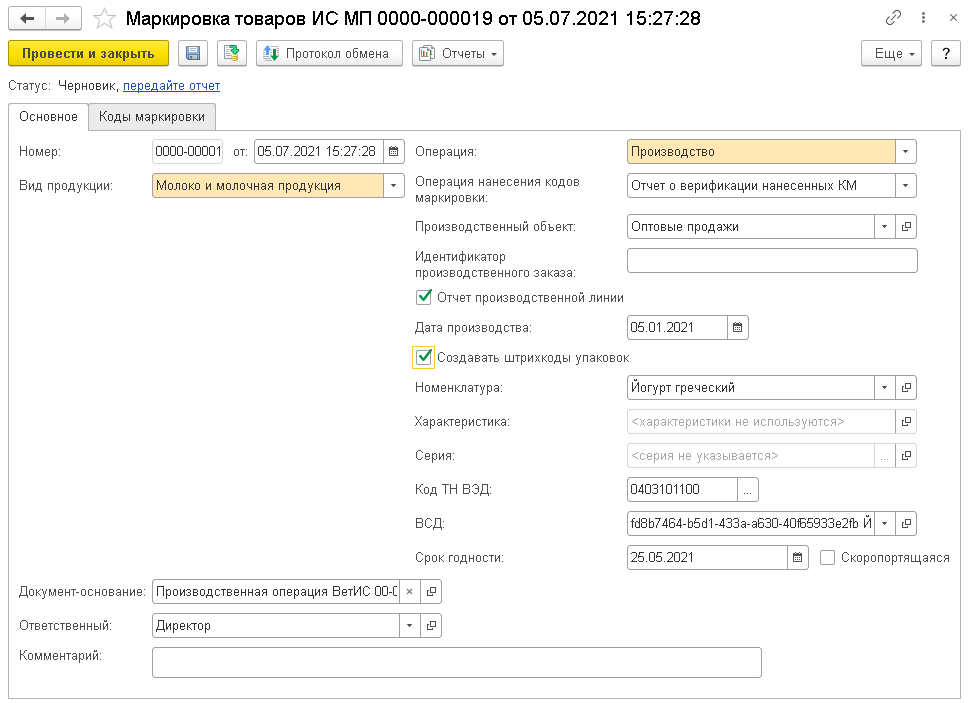970x703 pixels.
Task: Expand the Ответственный dropdown arrow
Action: [409, 625]
